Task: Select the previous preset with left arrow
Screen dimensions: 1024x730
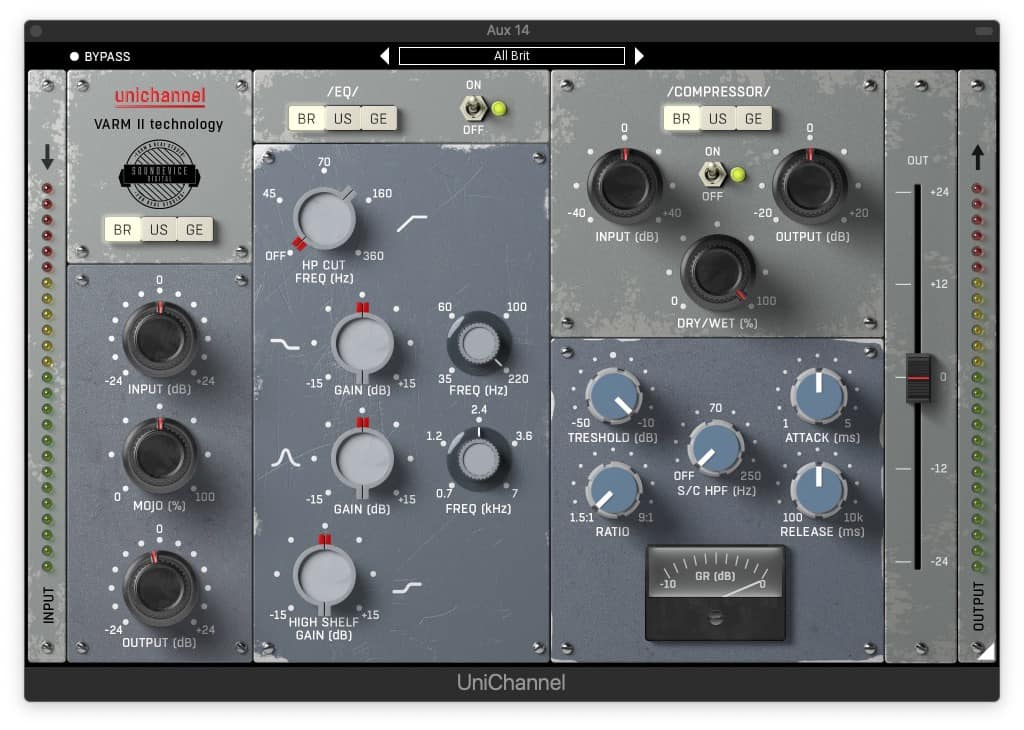Action: (x=385, y=56)
